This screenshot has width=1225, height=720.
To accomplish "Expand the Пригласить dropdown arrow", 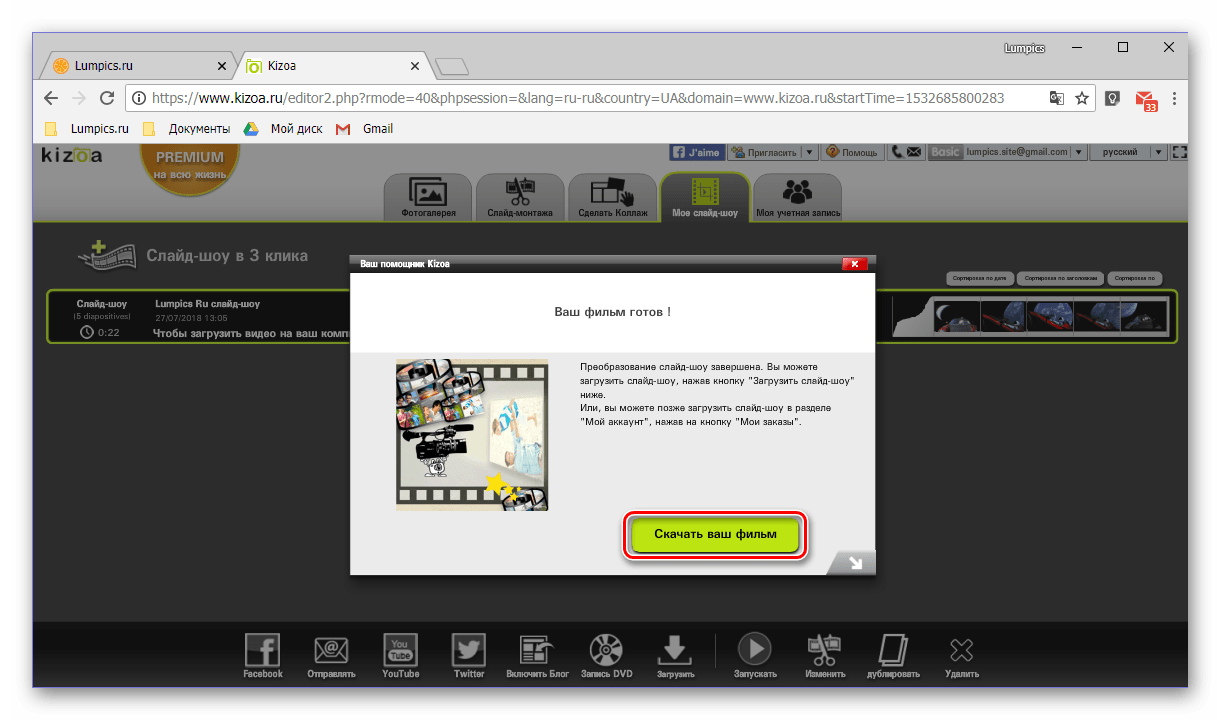I will [x=810, y=152].
